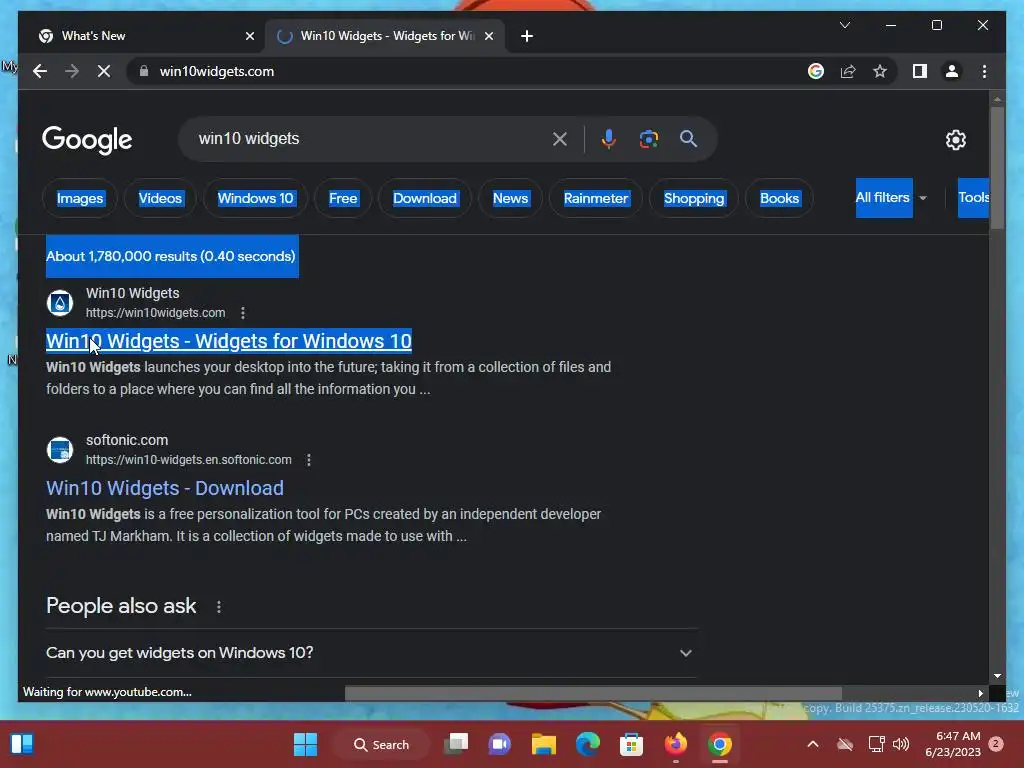Apply the Download filter chip
1024x768 pixels.
point(424,198)
